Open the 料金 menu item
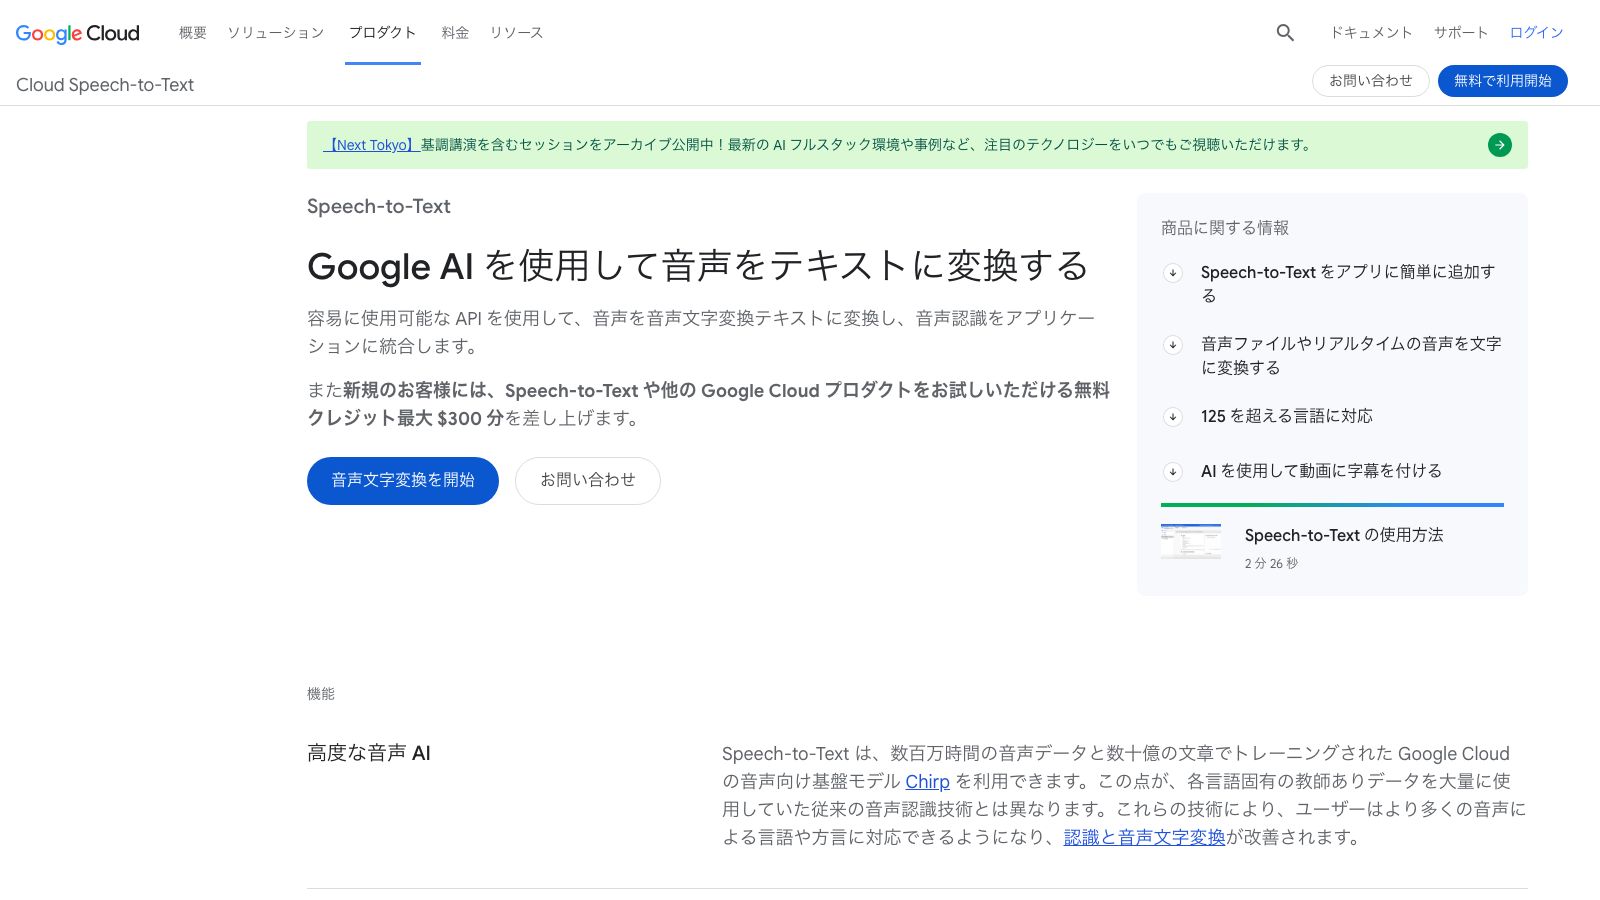The height and width of the screenshot is (900, 1600). pos(455,33)
